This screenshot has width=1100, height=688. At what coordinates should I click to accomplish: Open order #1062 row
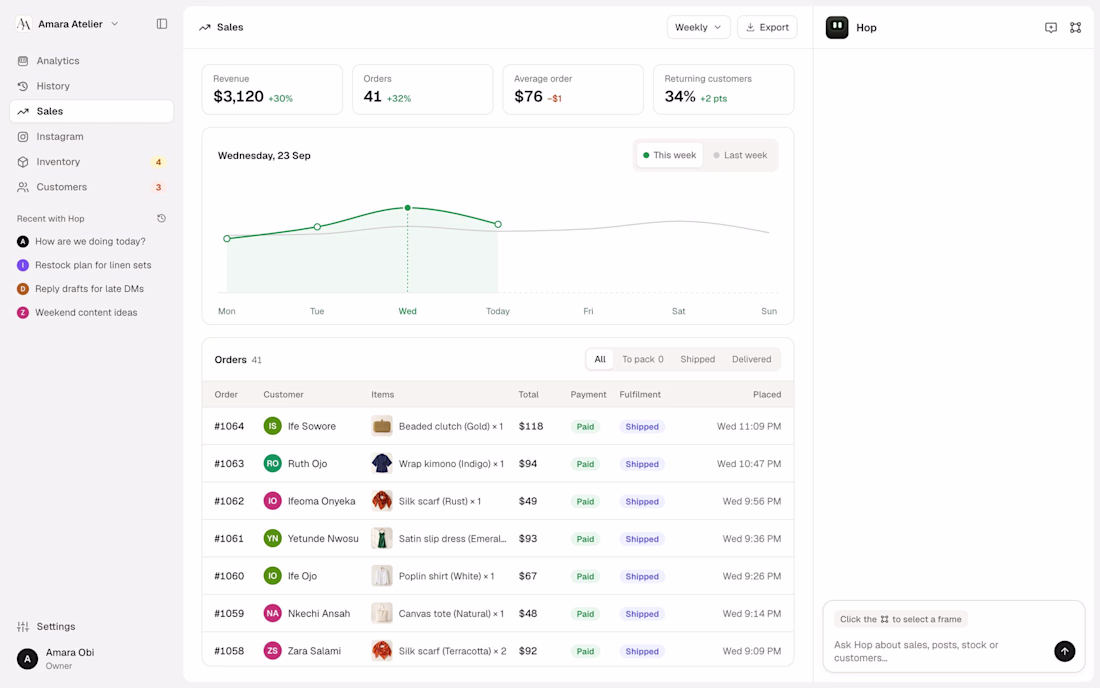pyautogui.click(x=498, y=501)
